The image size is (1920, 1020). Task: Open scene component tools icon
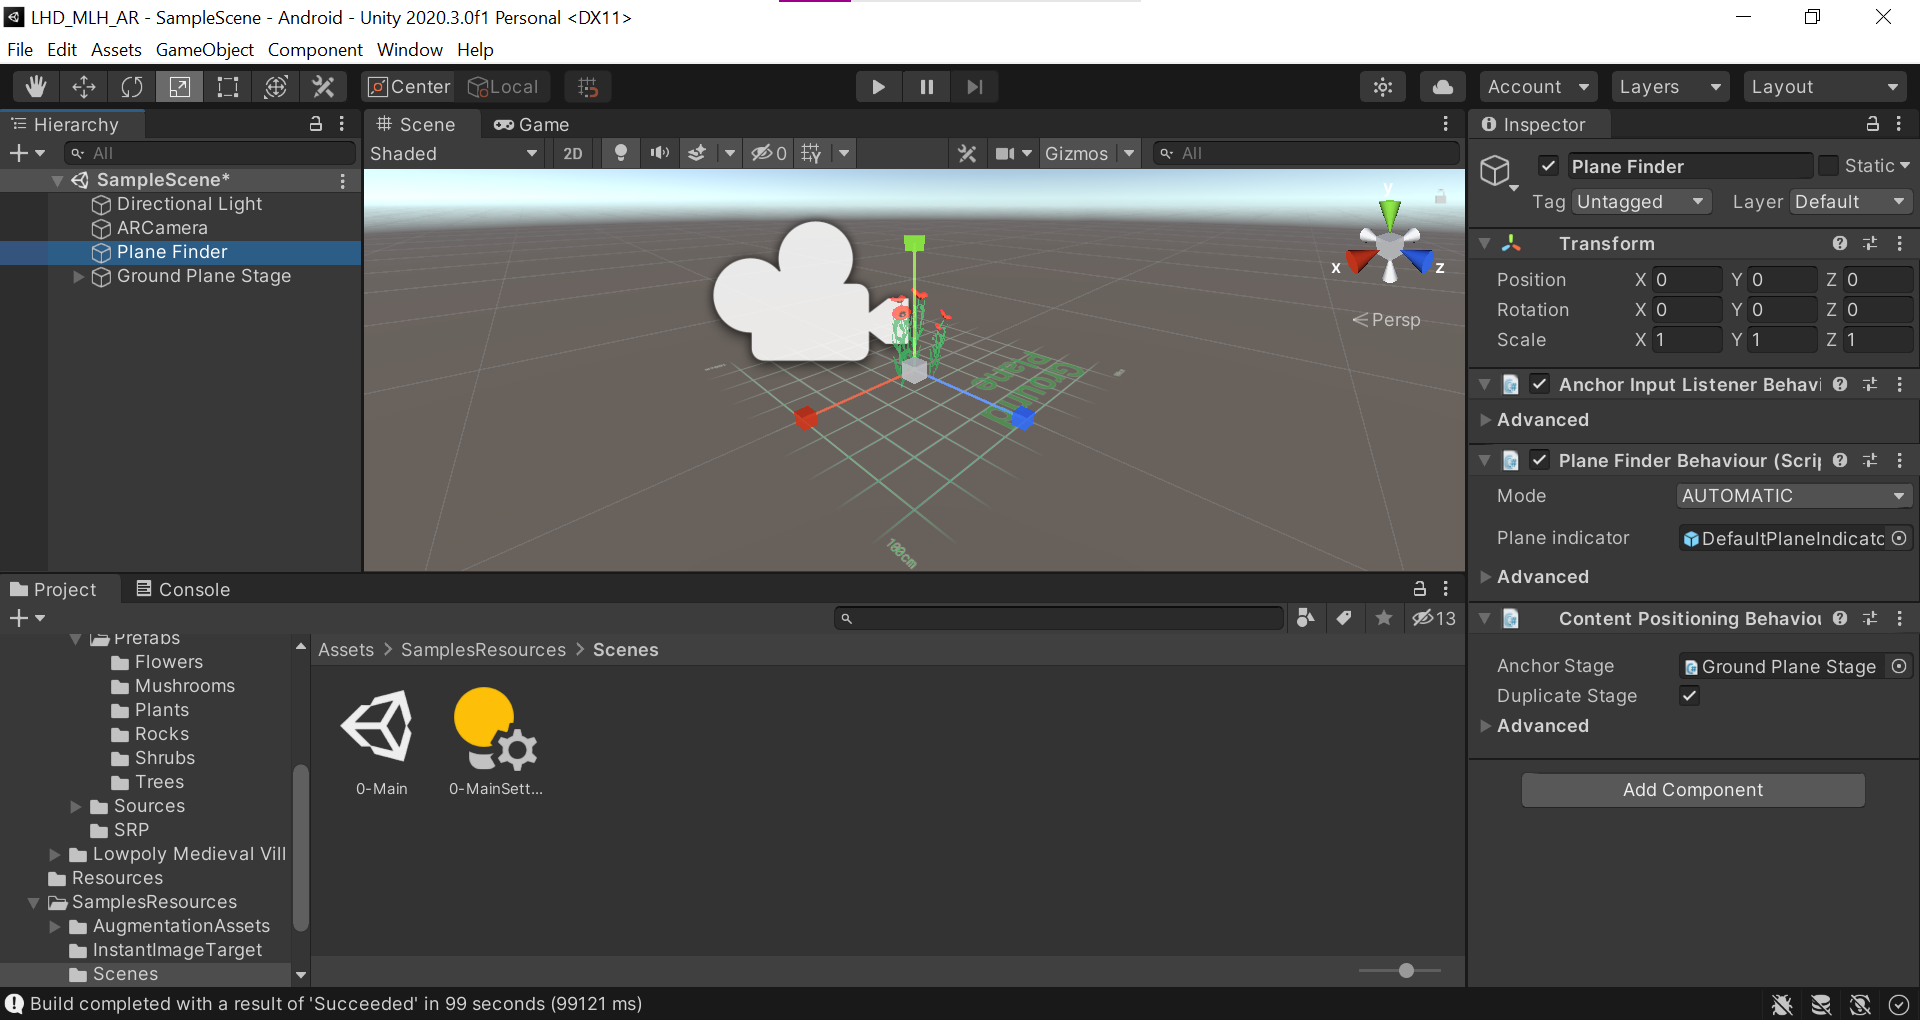(x=967, y=153)
